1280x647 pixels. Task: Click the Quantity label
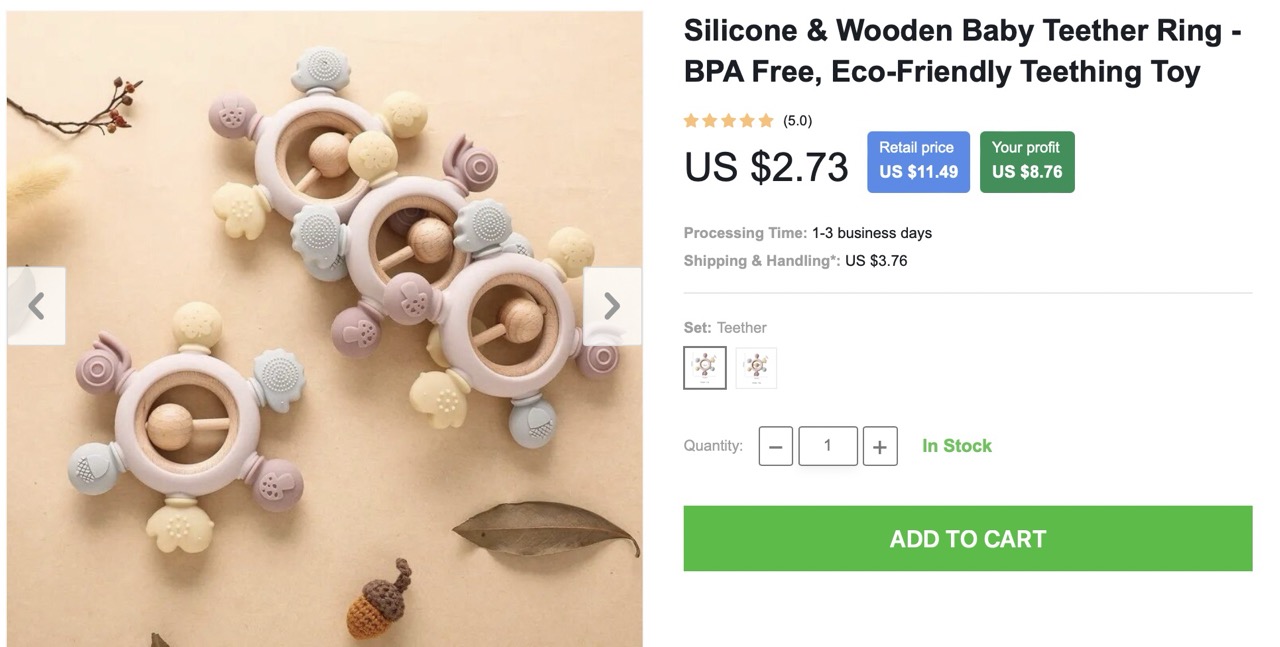coord(713,446)
